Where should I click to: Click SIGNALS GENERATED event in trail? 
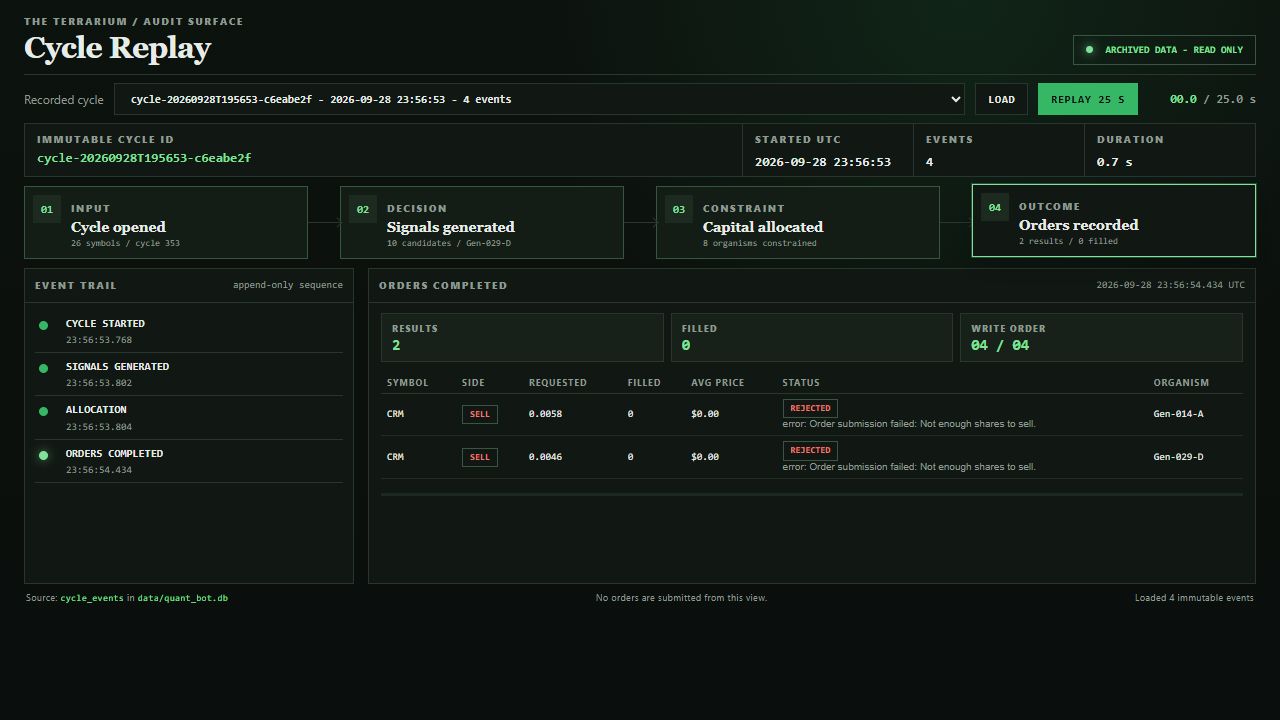[x=189, y=375]
